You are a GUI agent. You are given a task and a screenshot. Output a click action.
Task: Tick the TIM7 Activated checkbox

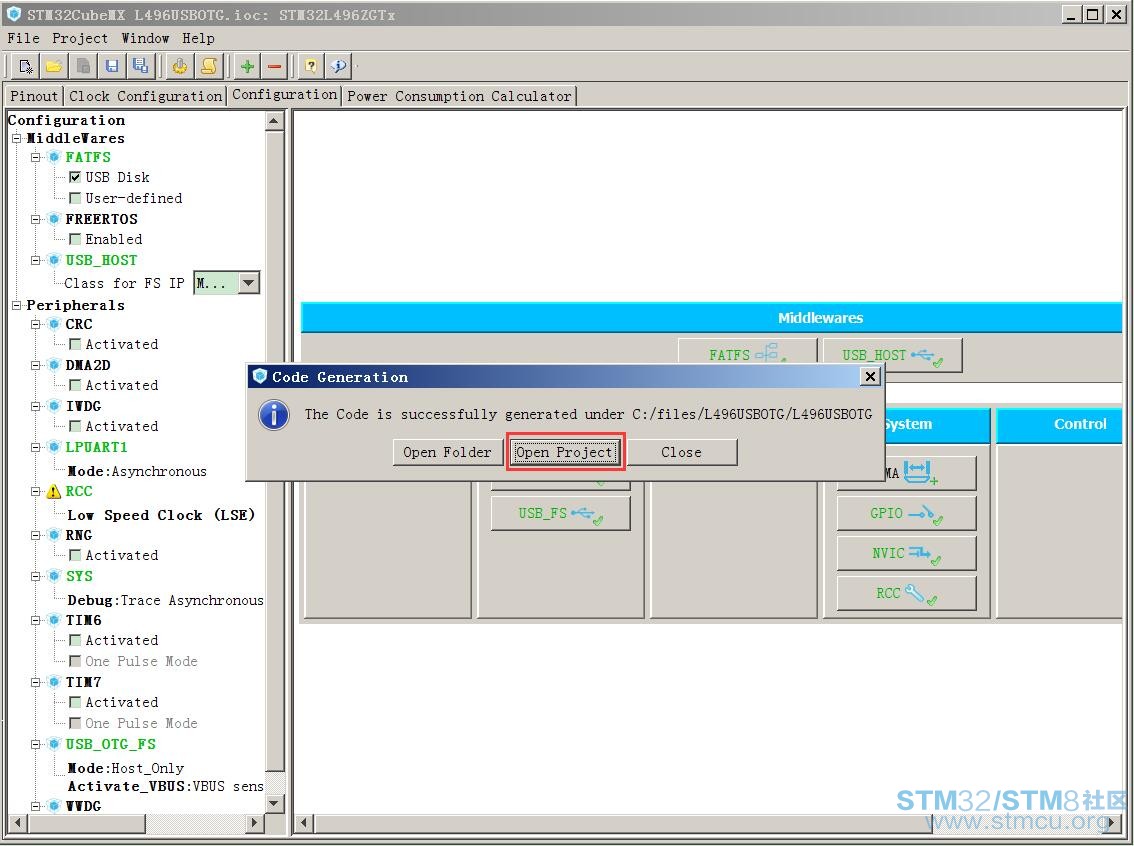point(74,702)
